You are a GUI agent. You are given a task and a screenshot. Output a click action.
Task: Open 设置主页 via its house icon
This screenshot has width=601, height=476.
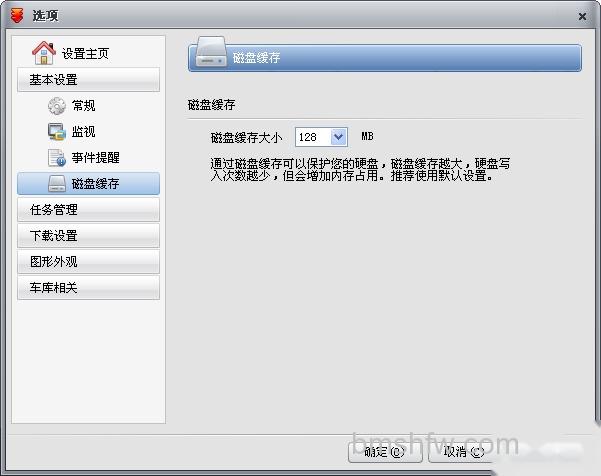click(x=44, y=53)
